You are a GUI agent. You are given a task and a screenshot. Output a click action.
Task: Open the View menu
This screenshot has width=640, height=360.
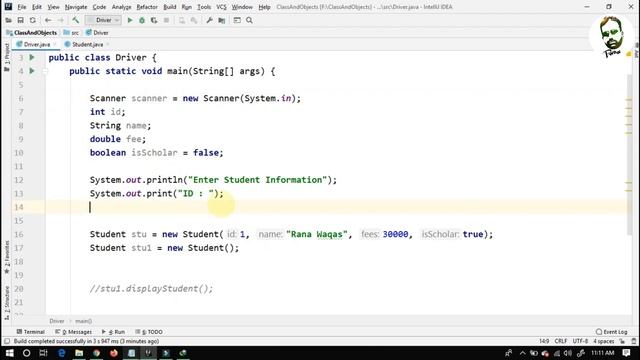[x=53, y=7]
